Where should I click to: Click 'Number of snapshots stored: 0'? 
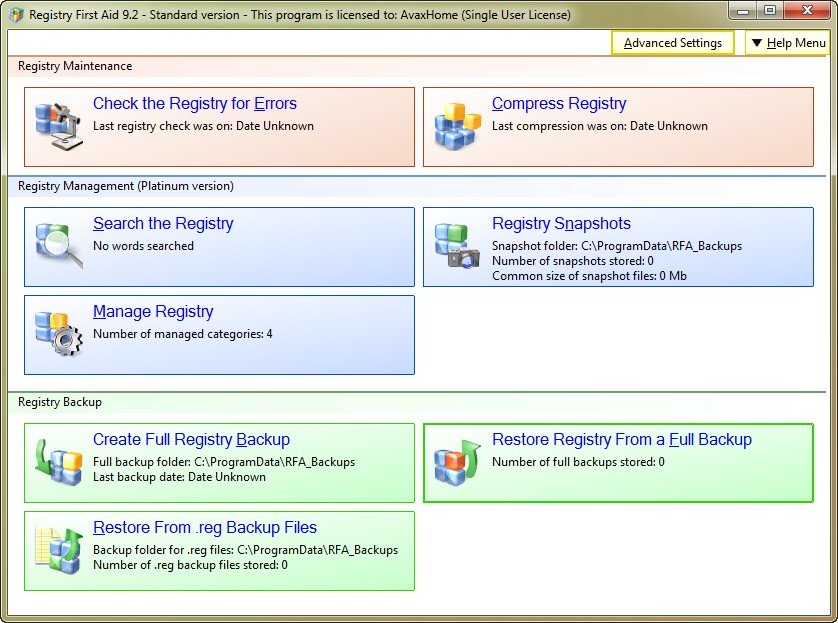[572, 261]
